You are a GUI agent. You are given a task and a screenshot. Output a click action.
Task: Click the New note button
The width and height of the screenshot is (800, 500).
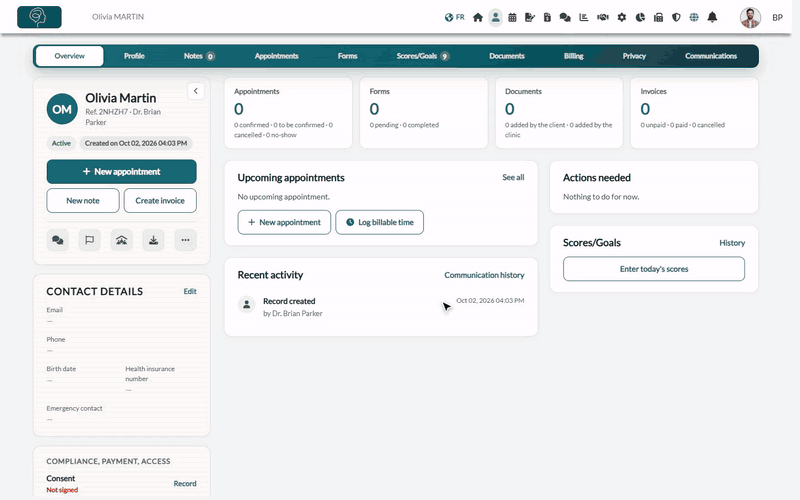coord(83,201)
